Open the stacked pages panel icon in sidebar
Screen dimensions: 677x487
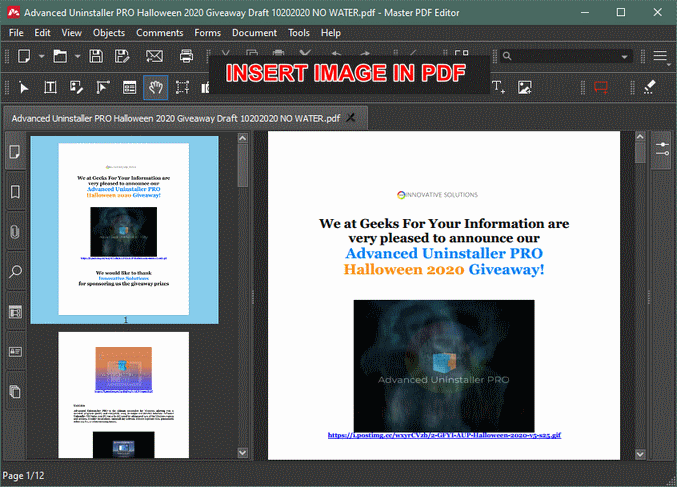15,392
